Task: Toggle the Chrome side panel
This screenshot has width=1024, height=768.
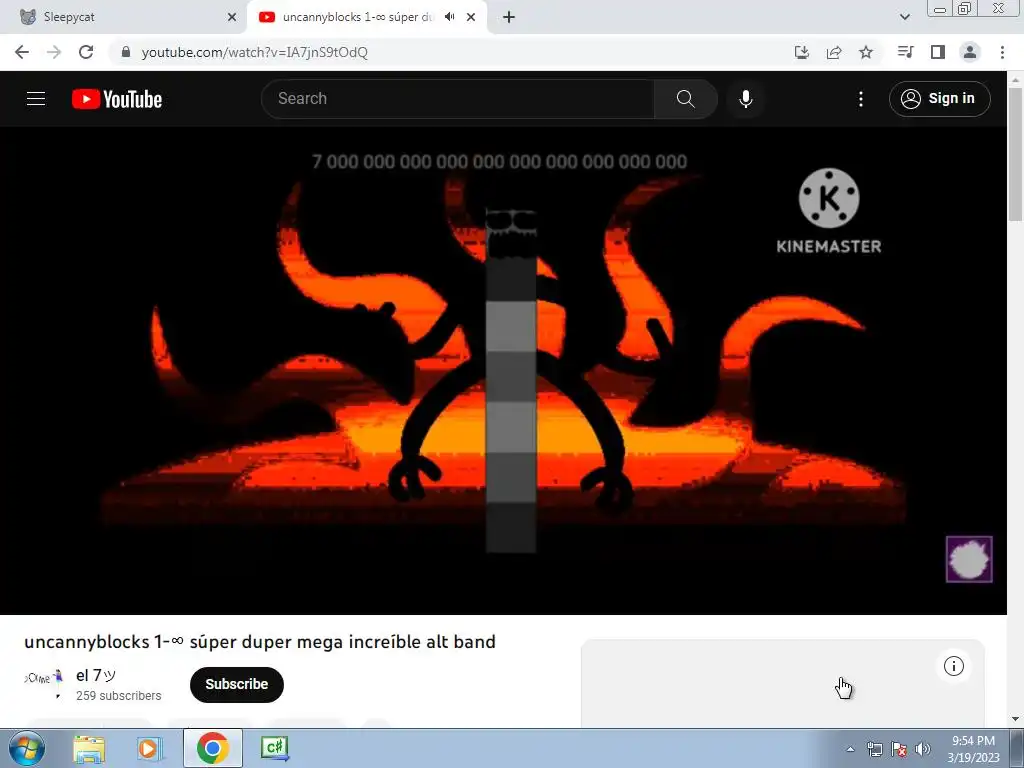Action: pos(938,52)
